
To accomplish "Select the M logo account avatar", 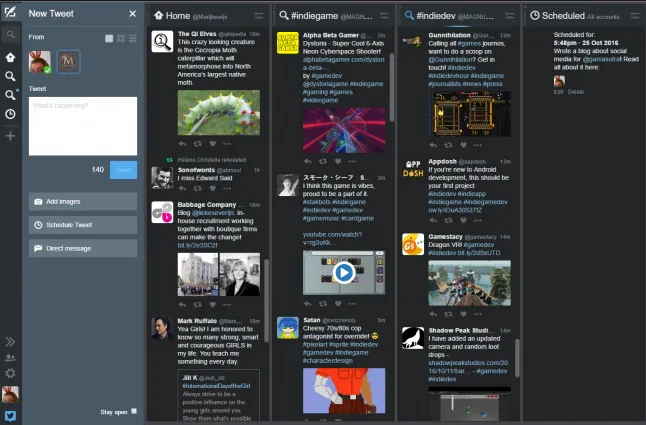I will coord(68,62).
